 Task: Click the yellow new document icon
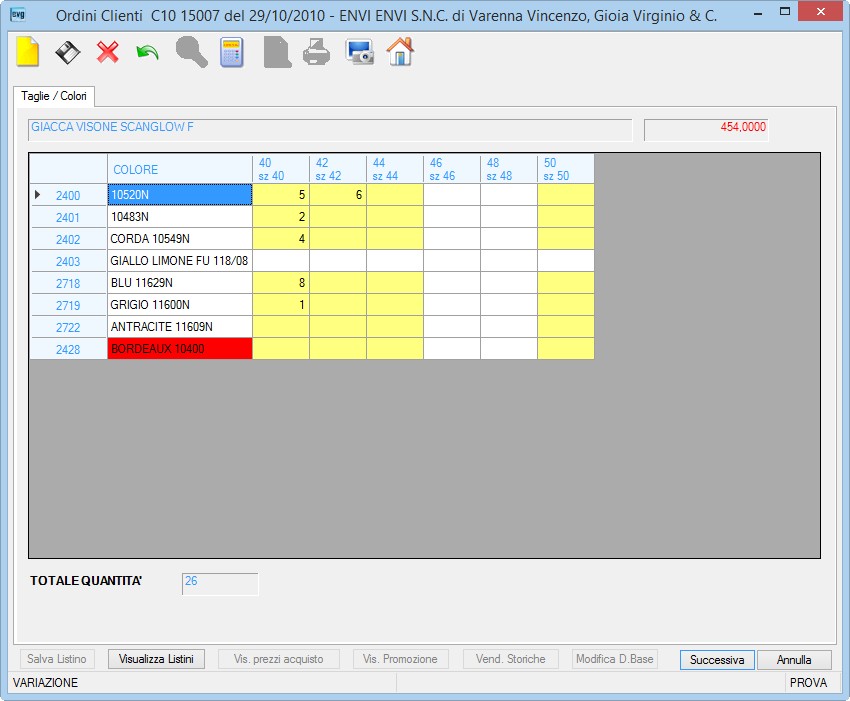[x=28, y=52]
